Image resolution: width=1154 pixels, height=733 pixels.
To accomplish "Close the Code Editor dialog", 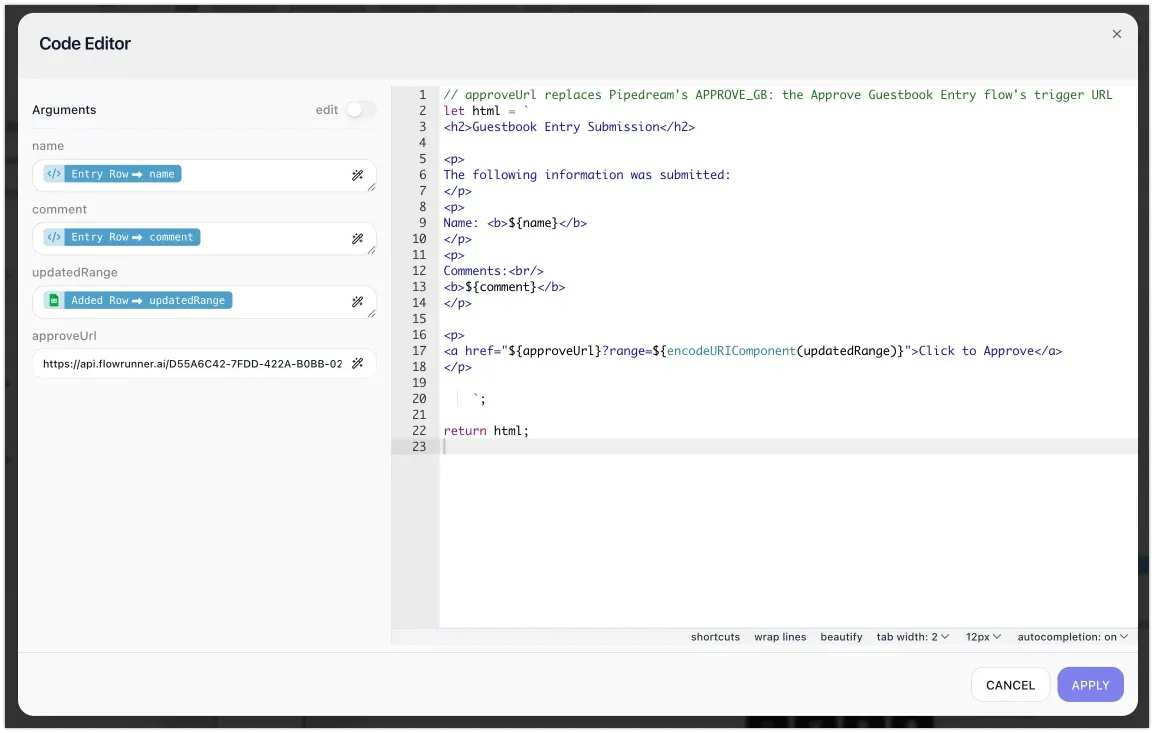I will (x=1116, y=34).
